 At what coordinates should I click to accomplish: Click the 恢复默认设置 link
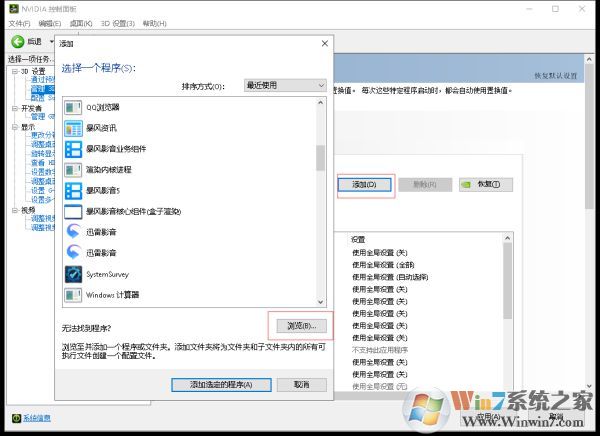(556, 76)
